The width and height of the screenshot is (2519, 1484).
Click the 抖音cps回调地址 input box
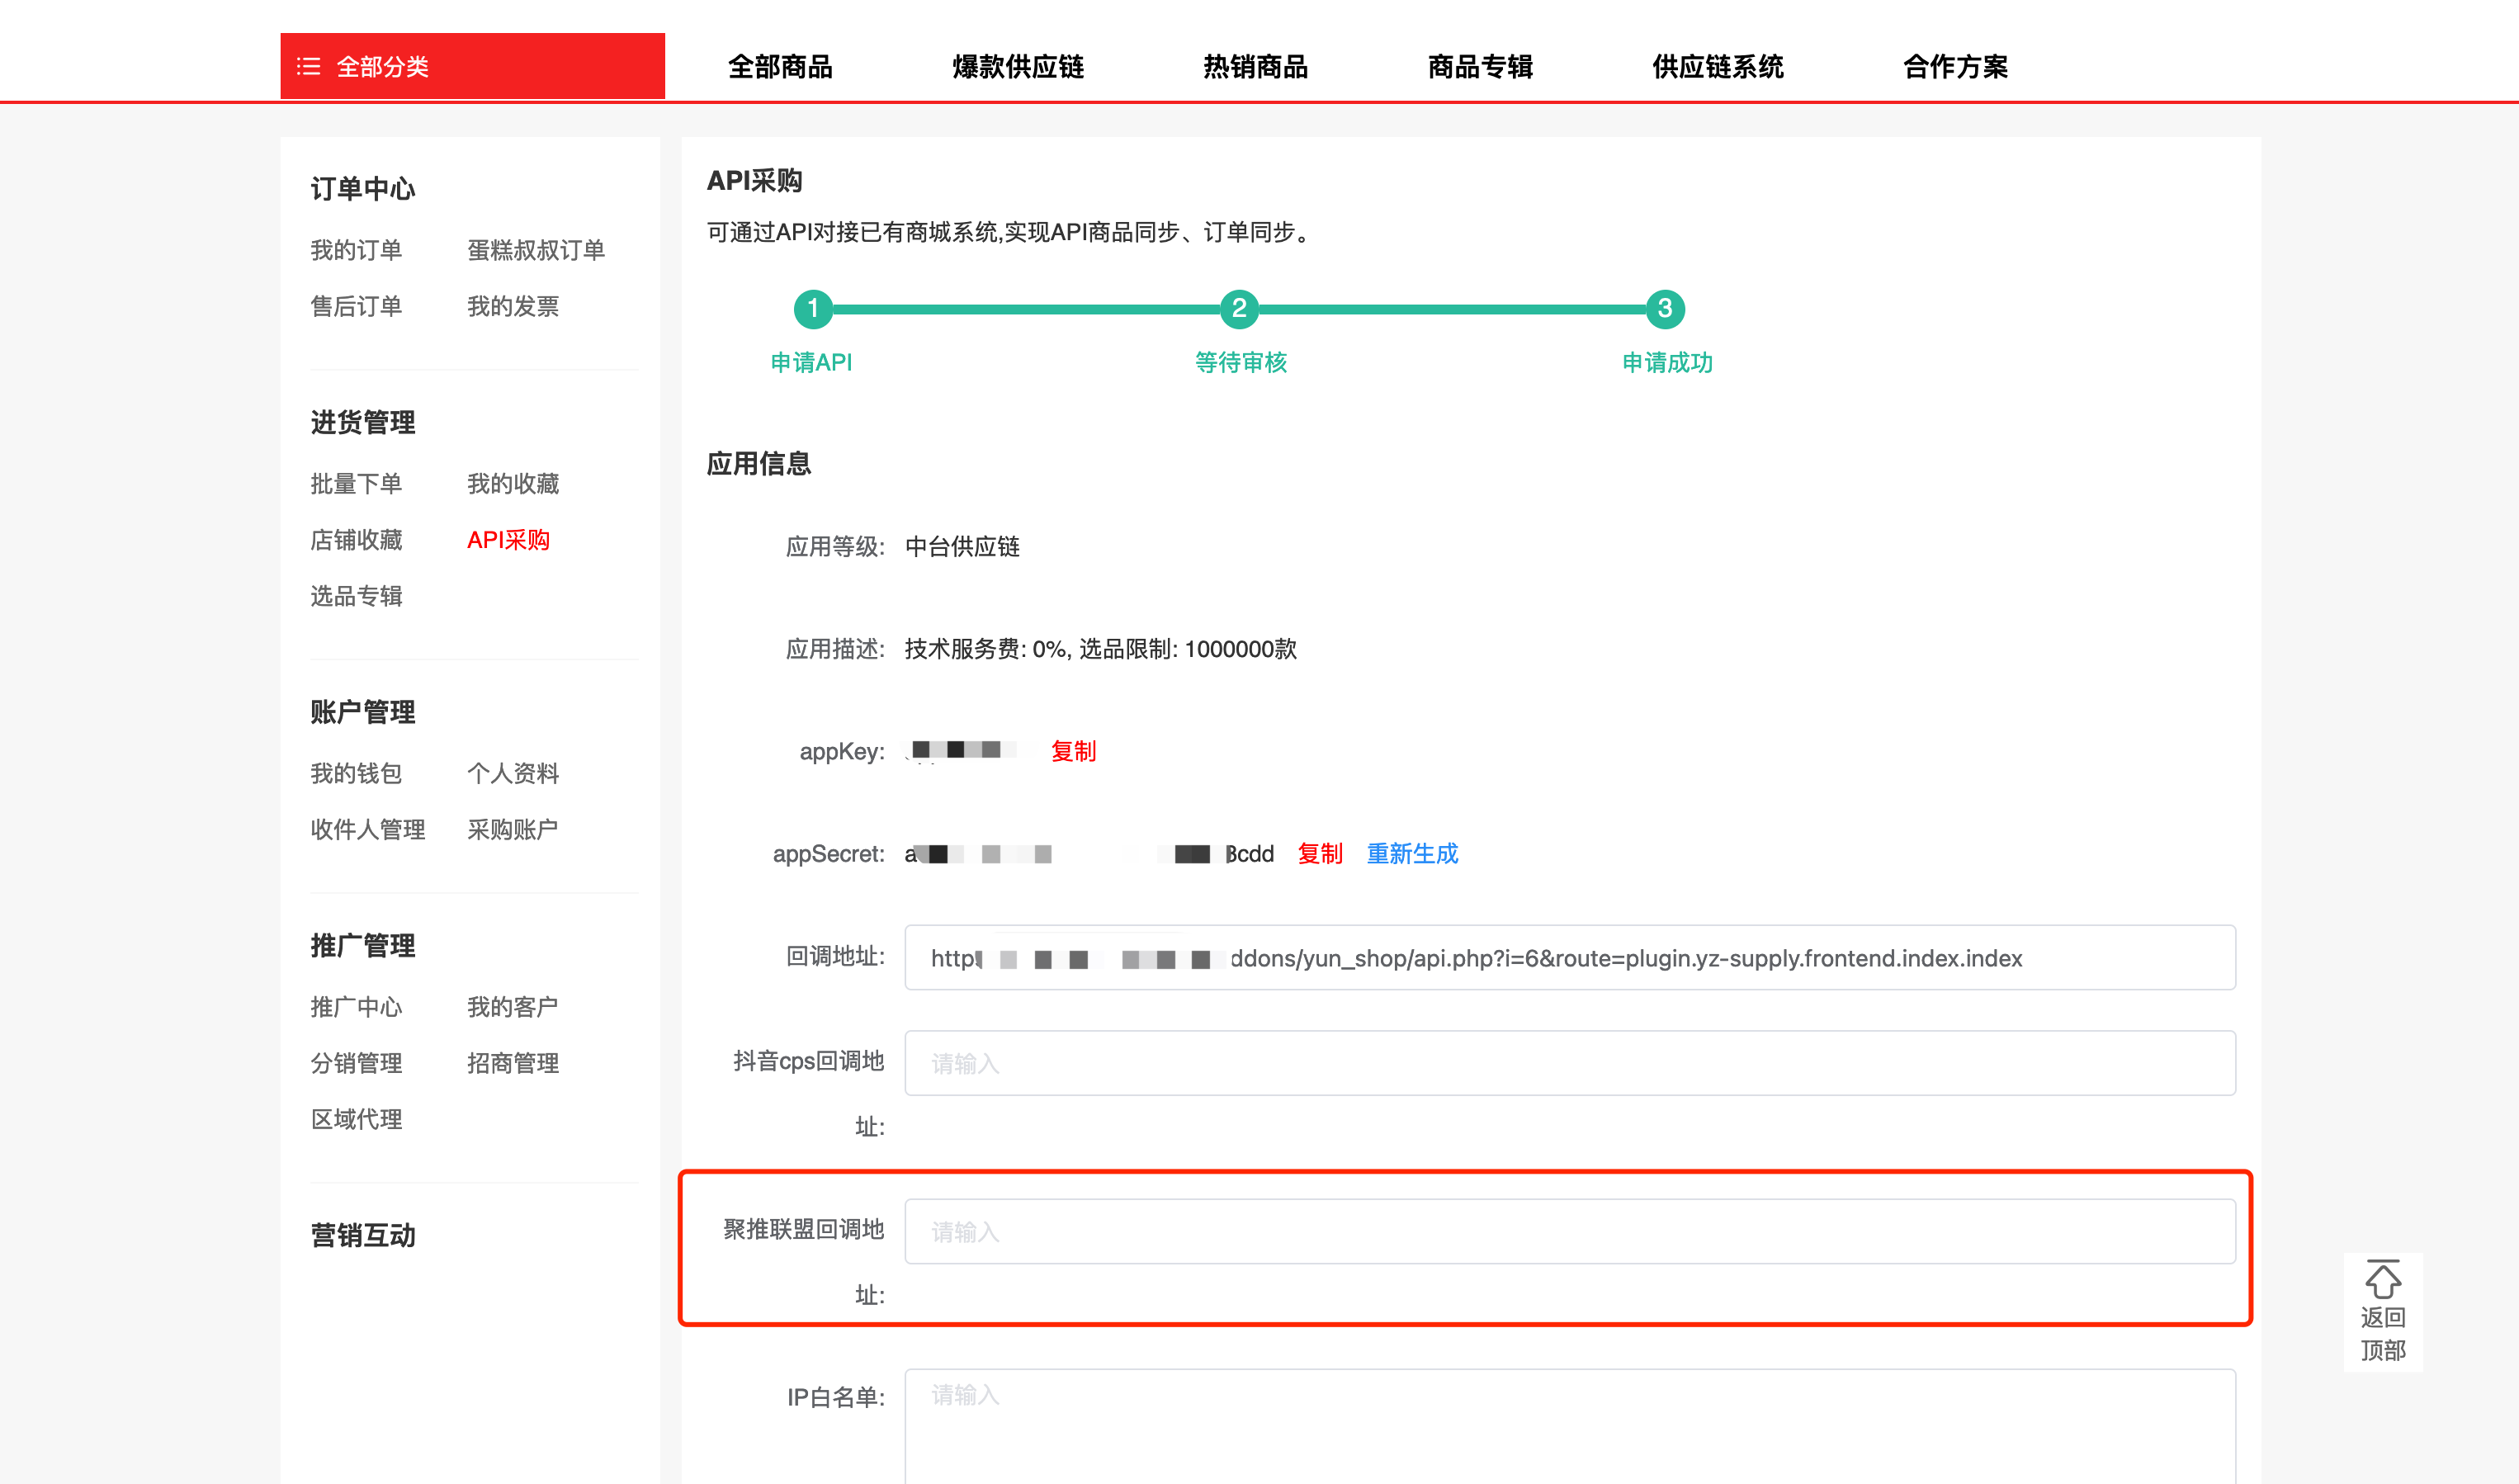pyautogui.click(x=1569, y=1063)
